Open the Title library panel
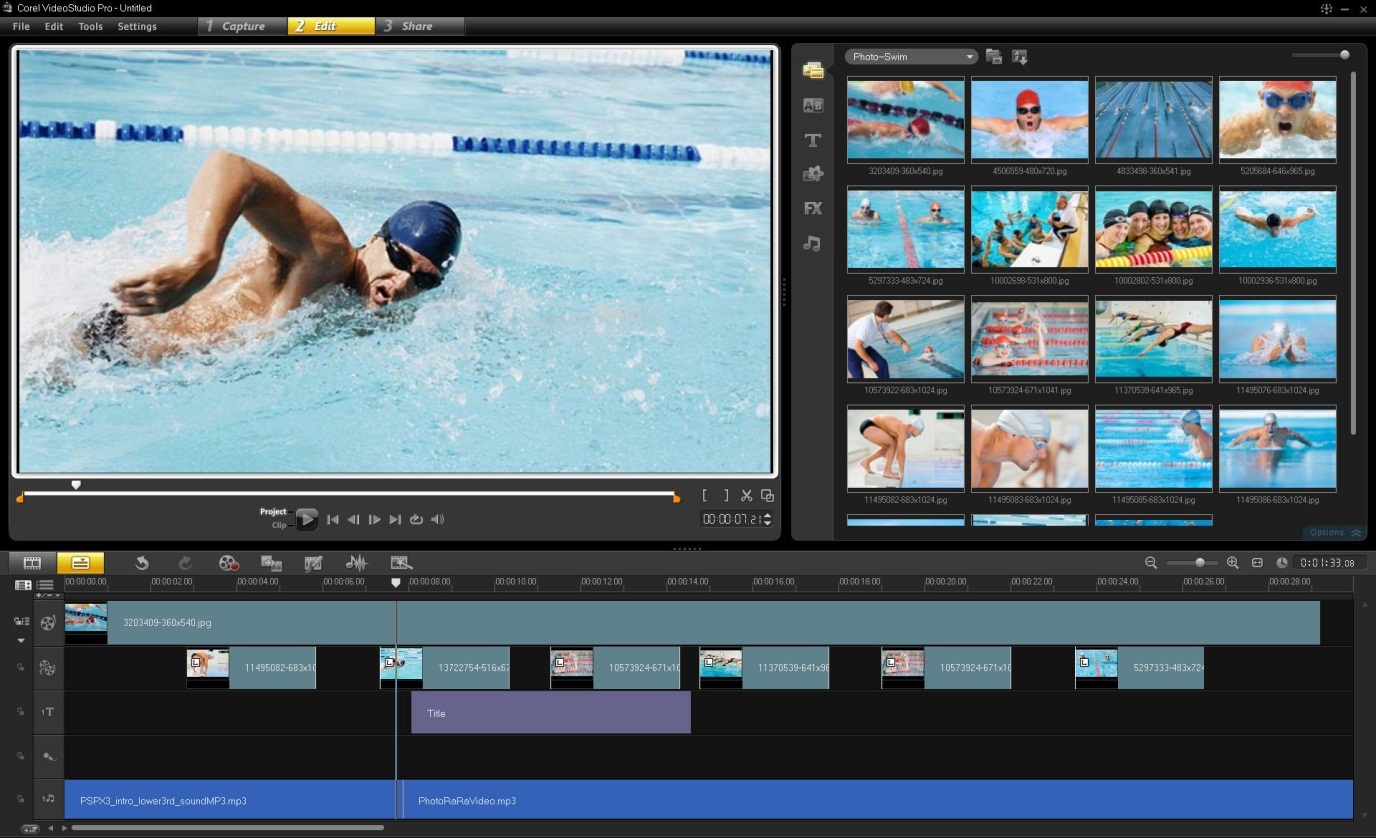 (x=813, y=140)
